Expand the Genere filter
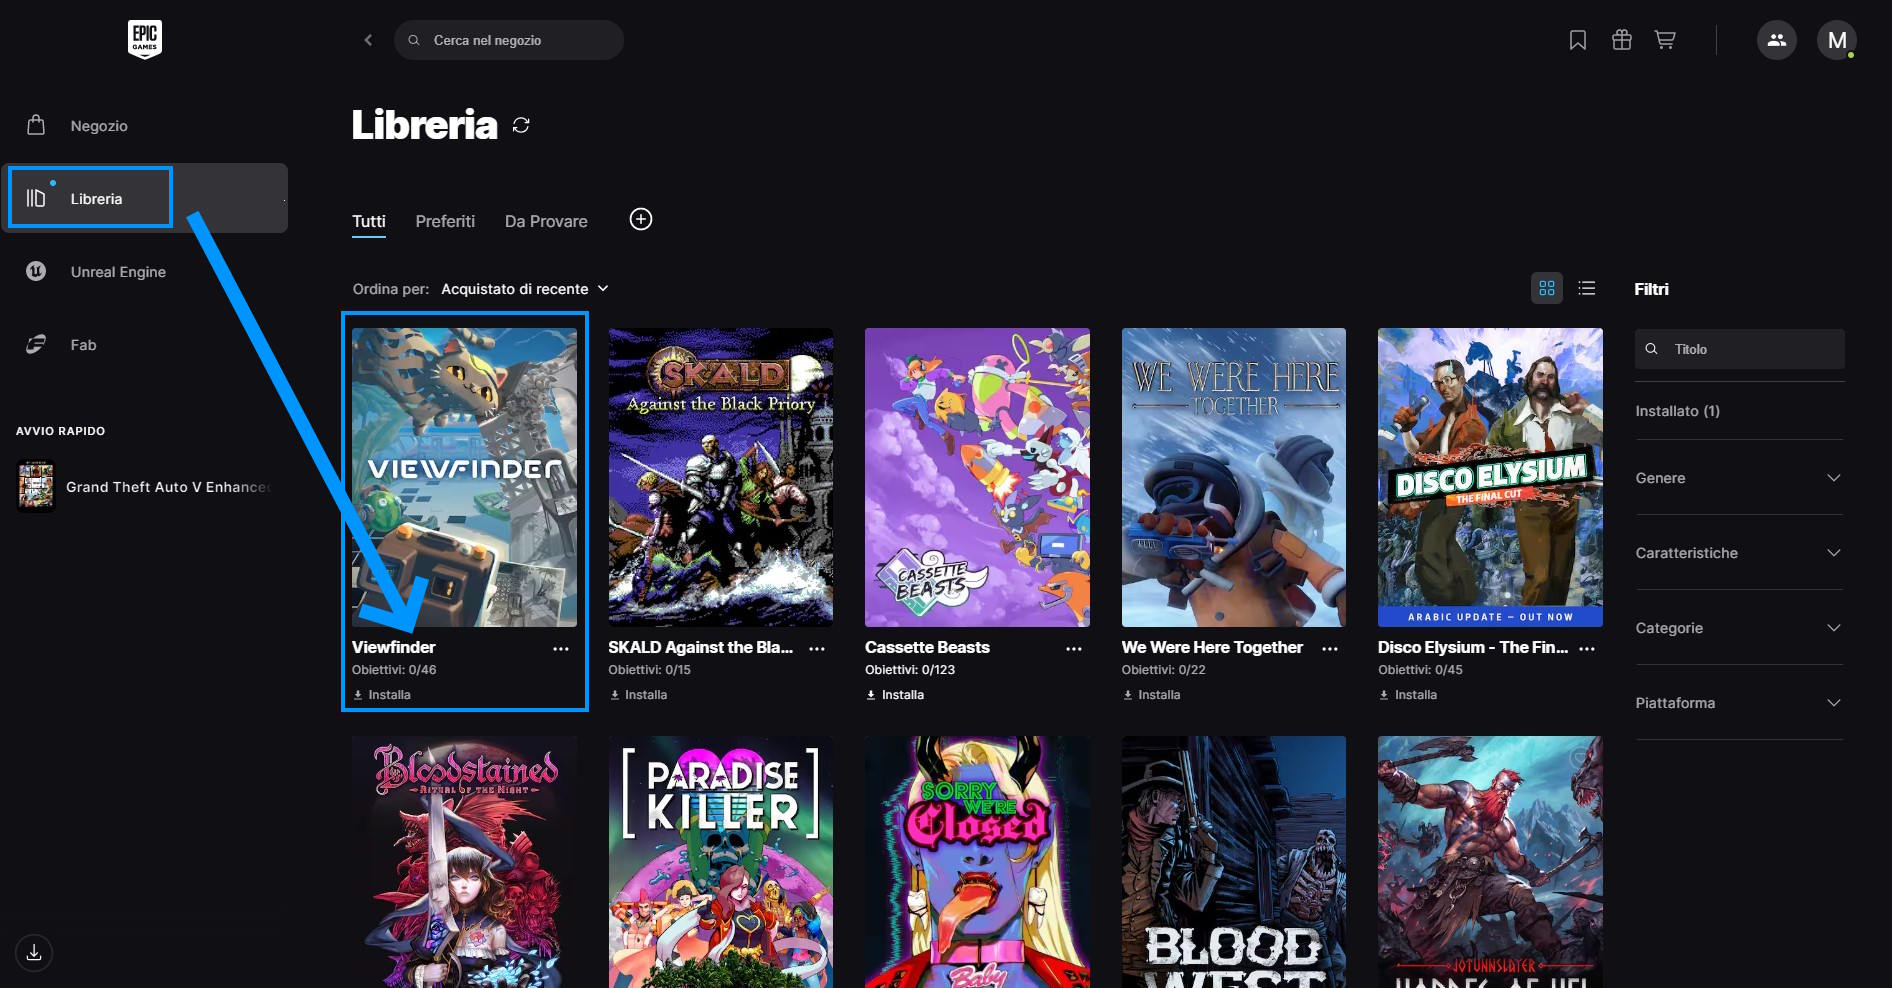This screenshot has height=988, width=1892. [x=1738, y=478]
